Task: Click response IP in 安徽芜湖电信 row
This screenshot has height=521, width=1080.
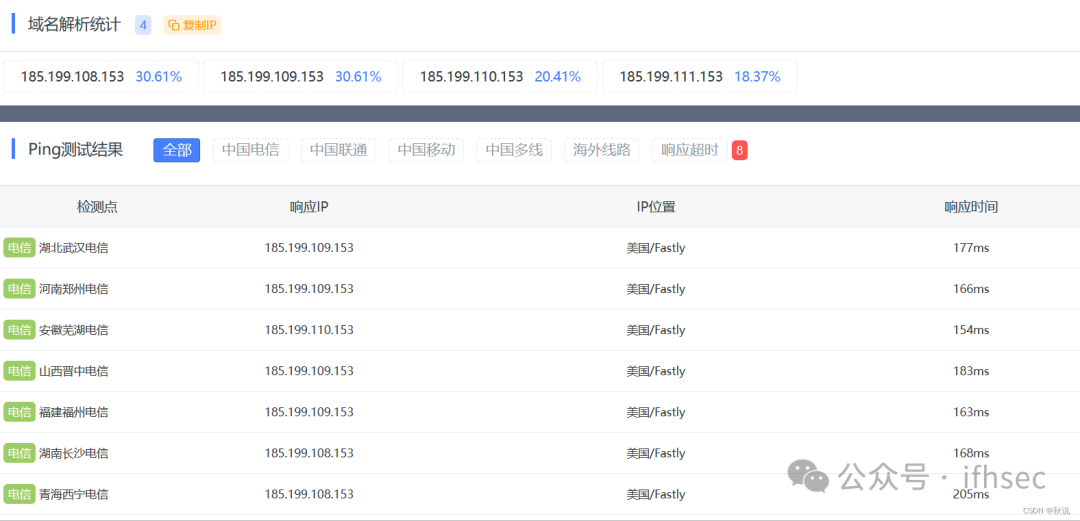Action: [309, 330]
